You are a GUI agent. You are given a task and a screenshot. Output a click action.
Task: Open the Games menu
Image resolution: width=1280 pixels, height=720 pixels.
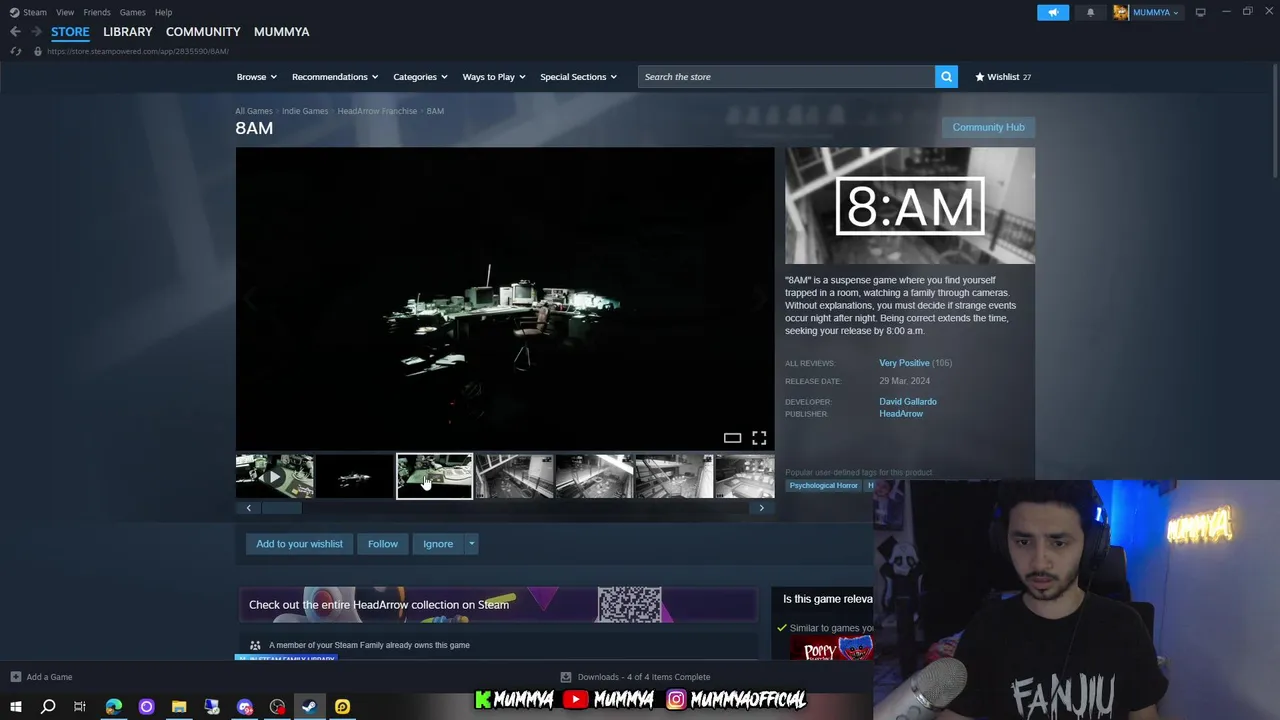click(x=132, y=12)
